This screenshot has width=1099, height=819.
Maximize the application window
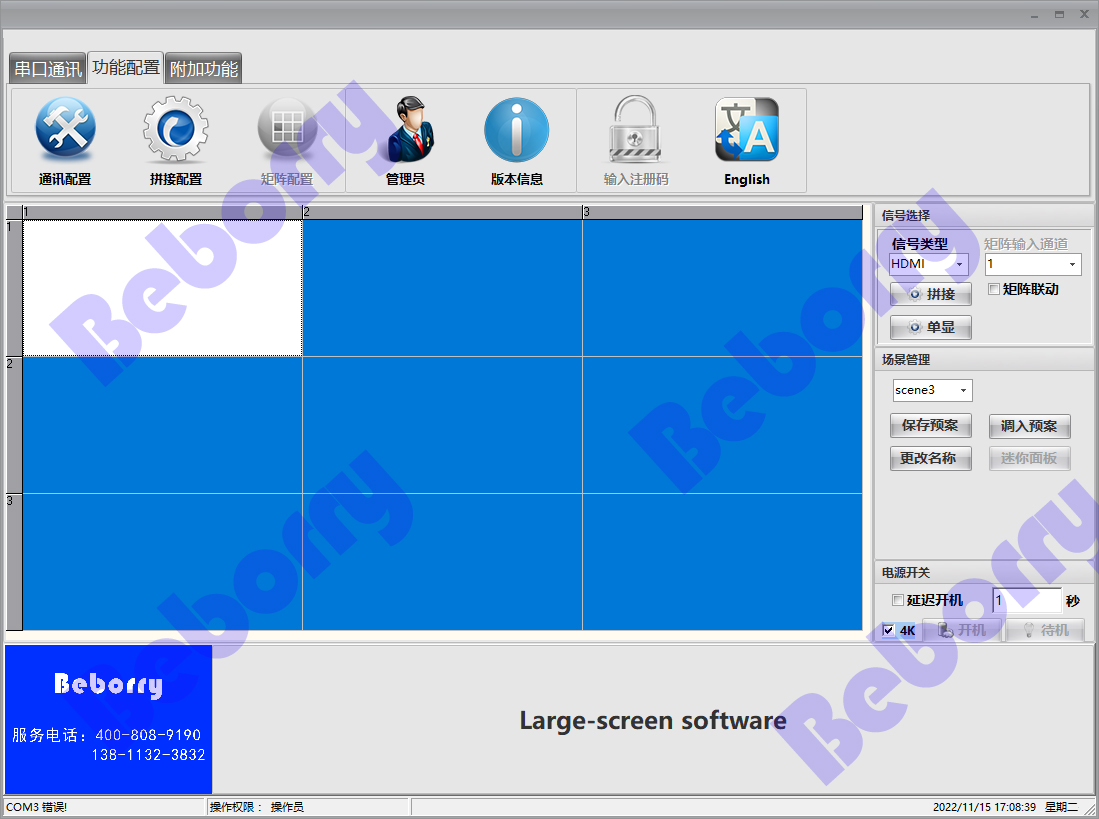click(x=1059, y=14)
